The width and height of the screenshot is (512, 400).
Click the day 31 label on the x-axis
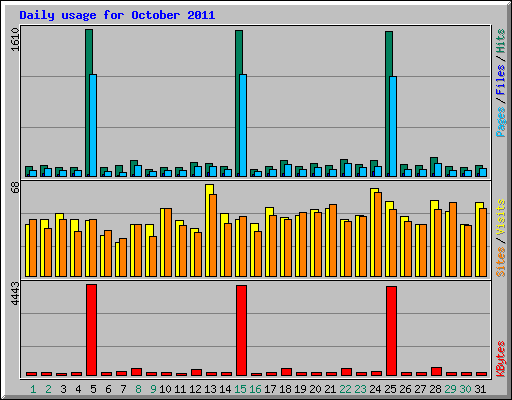coord(480,389)
